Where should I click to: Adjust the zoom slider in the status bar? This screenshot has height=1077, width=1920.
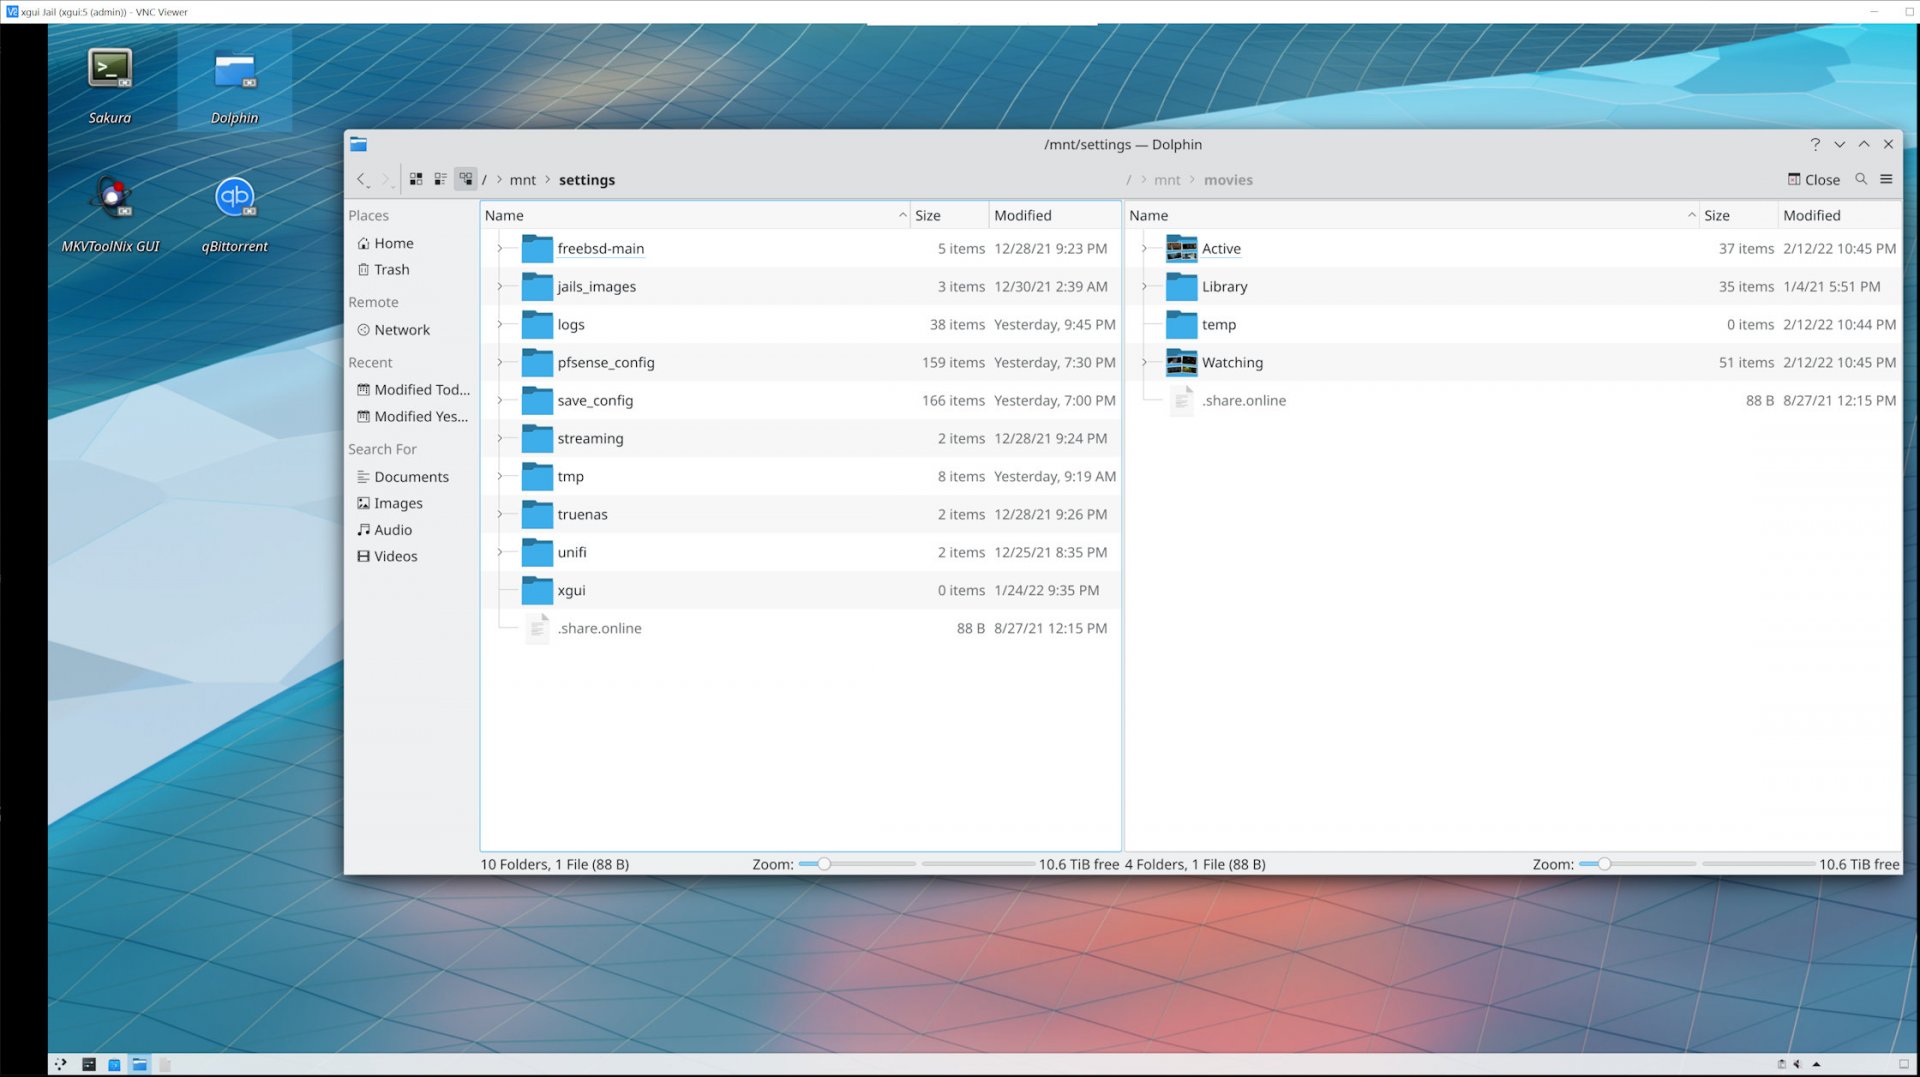(x=823, y=863)
